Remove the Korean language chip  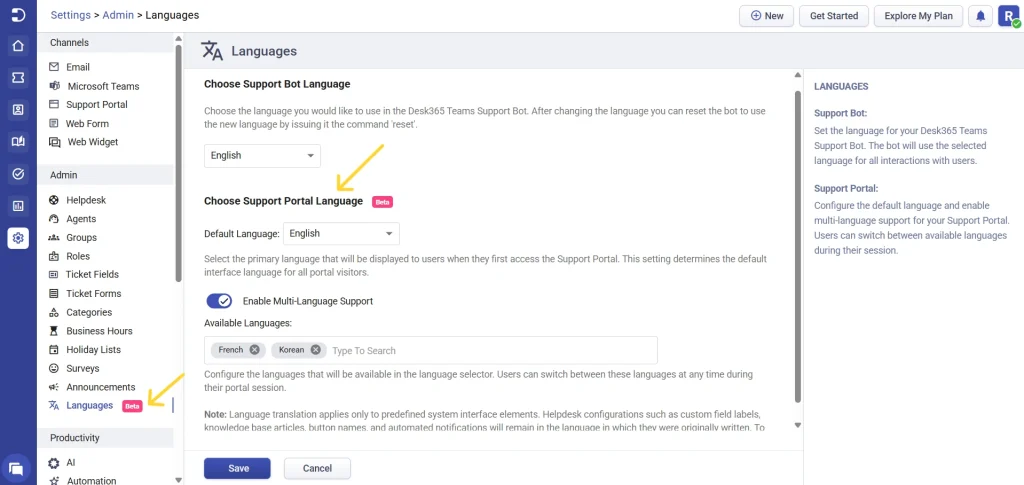point(316,350)
